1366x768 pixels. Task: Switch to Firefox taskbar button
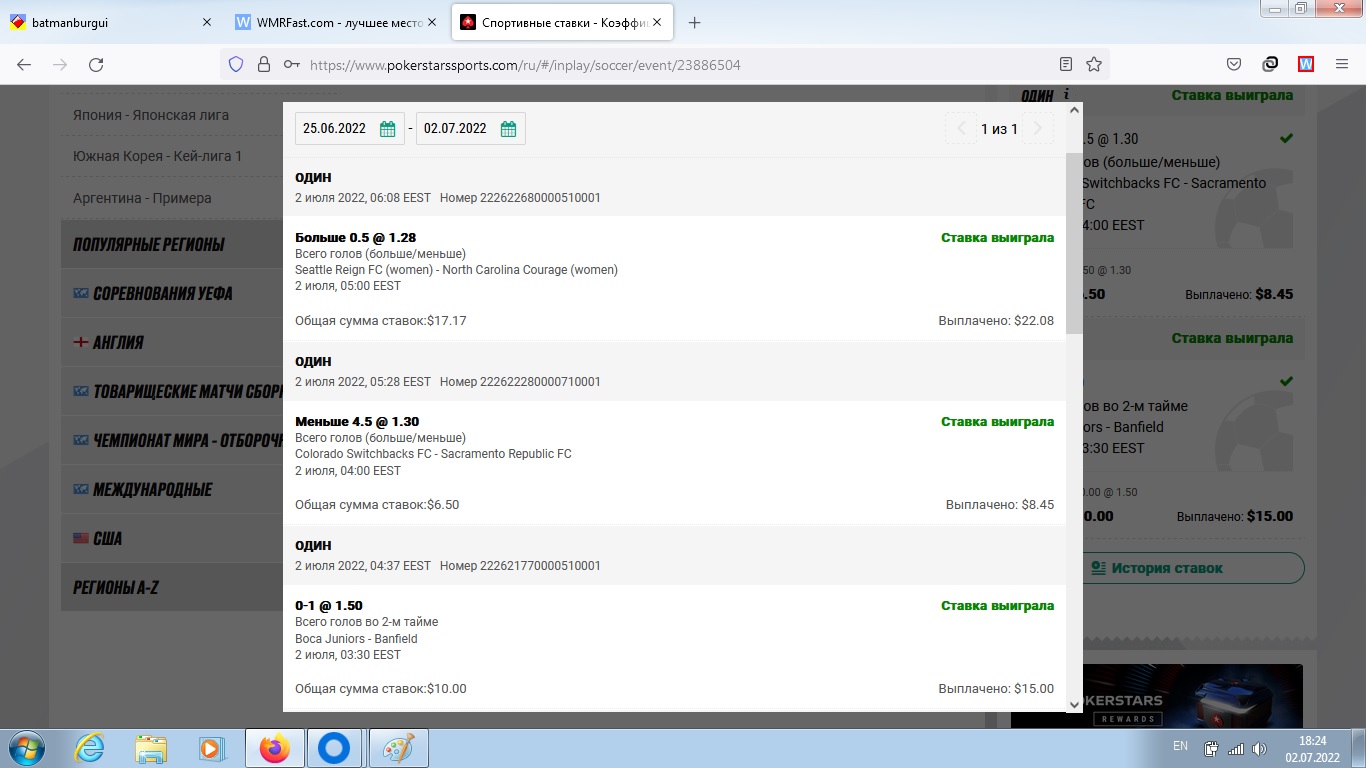[x=274, y=748]
